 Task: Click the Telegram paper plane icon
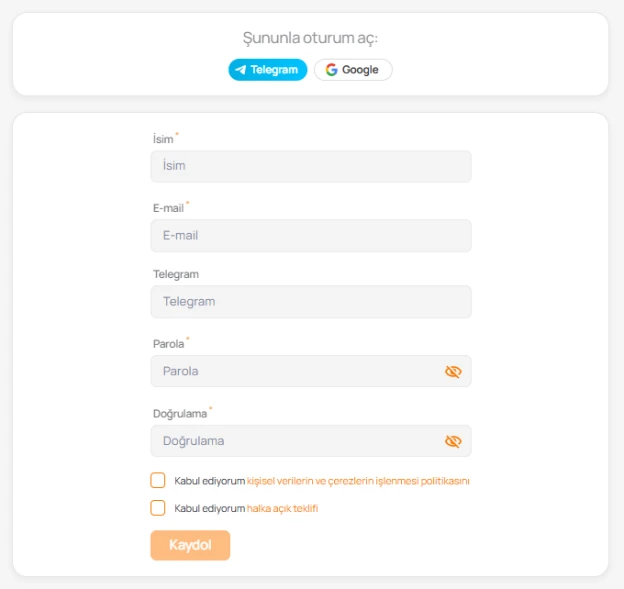(241, 70)
